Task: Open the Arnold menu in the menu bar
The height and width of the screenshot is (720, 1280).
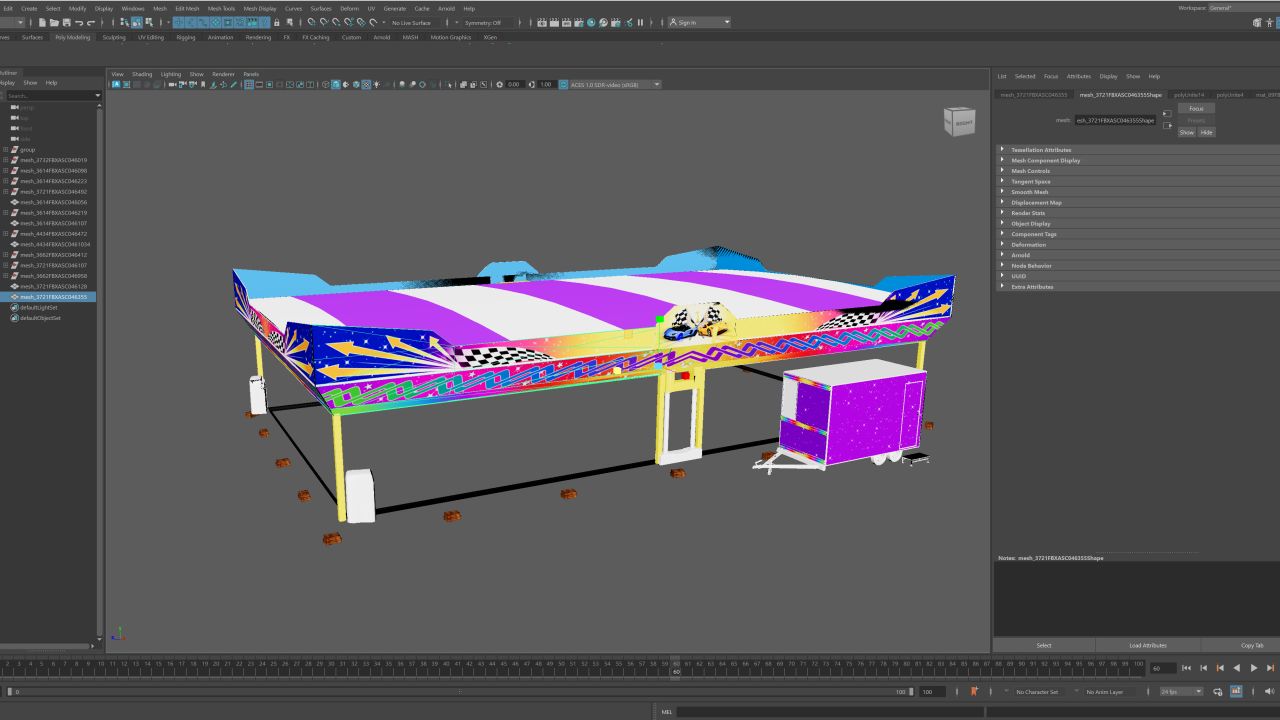Action: (446, 8)
